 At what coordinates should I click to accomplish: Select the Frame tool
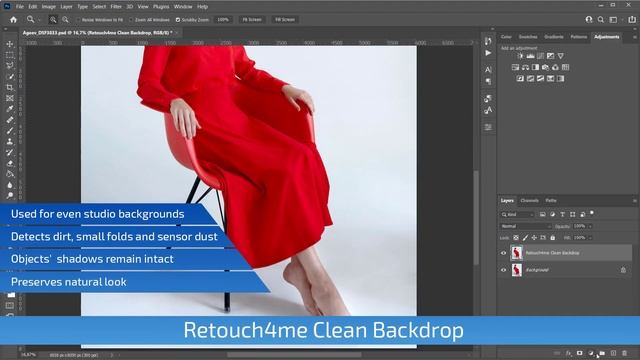pos(10,98)
